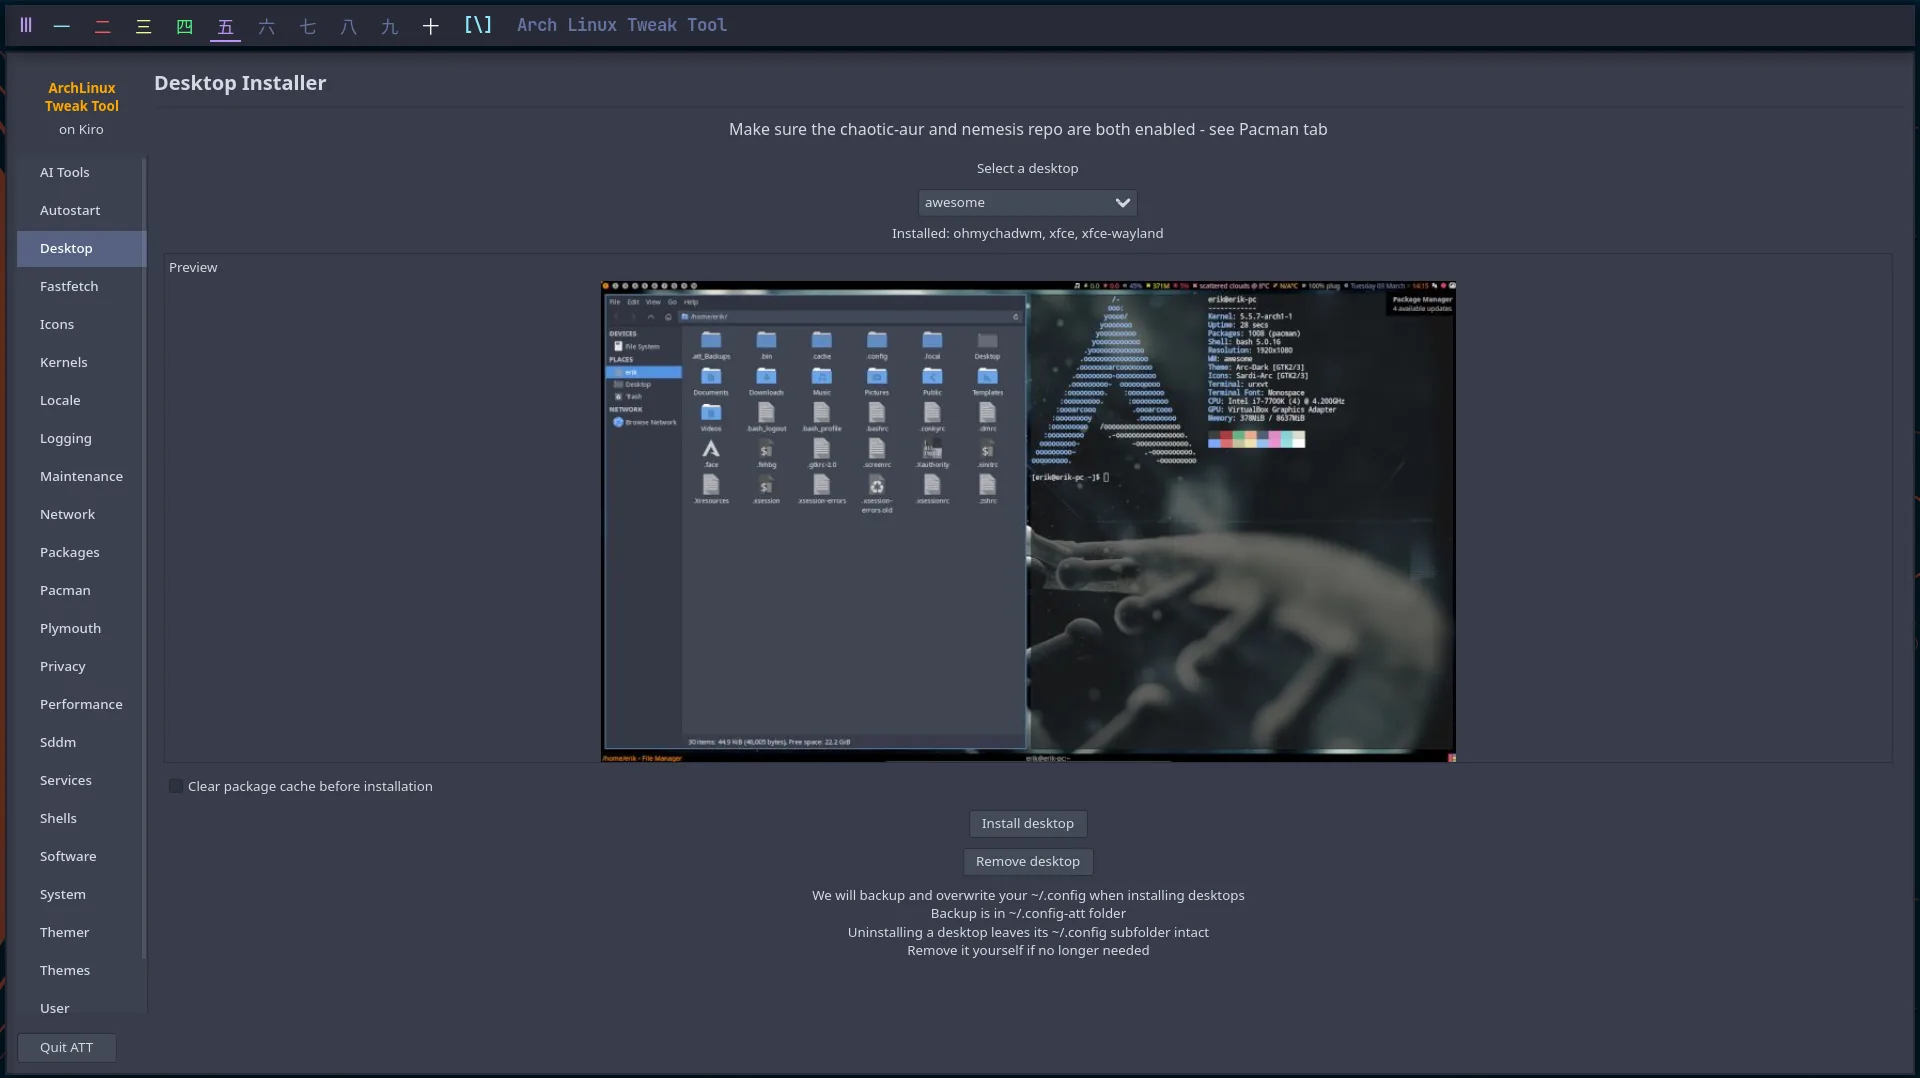Switch to workspace tag 九
1920x1078 pixels.
click(390, 26)
